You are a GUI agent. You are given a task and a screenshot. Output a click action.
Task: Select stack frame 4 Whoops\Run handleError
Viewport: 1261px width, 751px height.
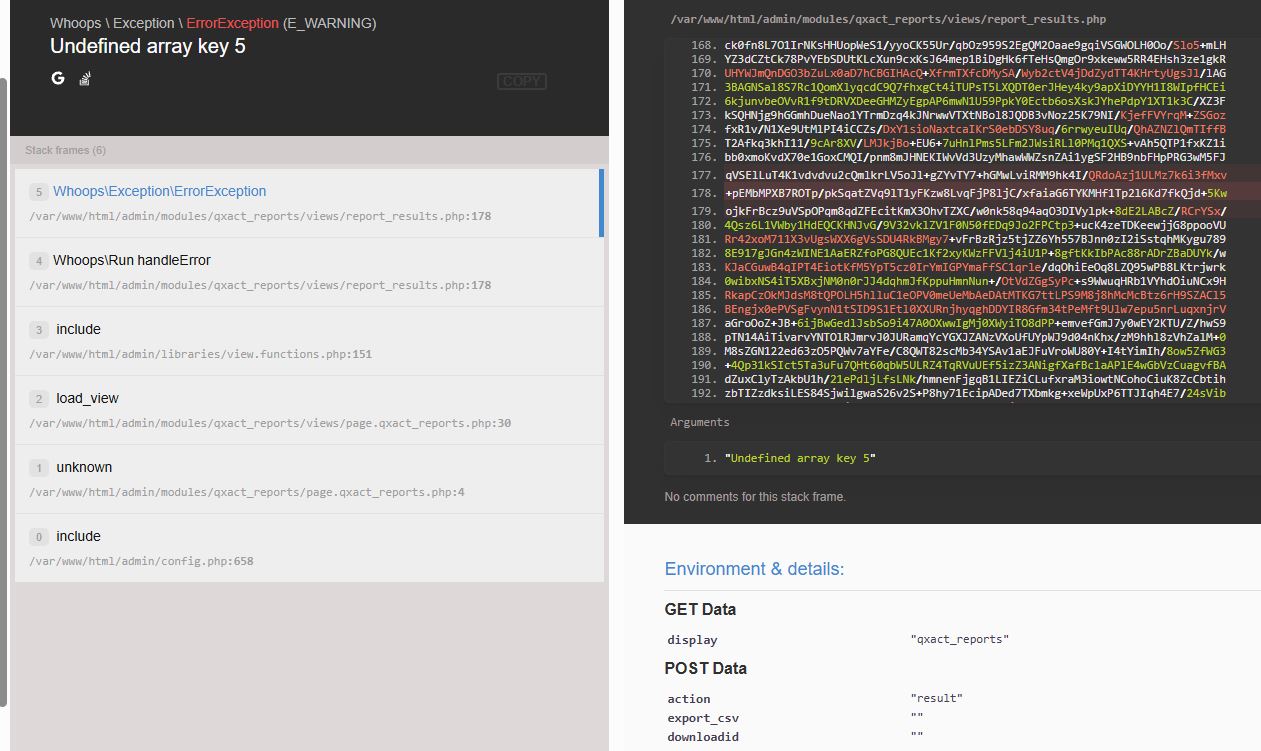309,272
